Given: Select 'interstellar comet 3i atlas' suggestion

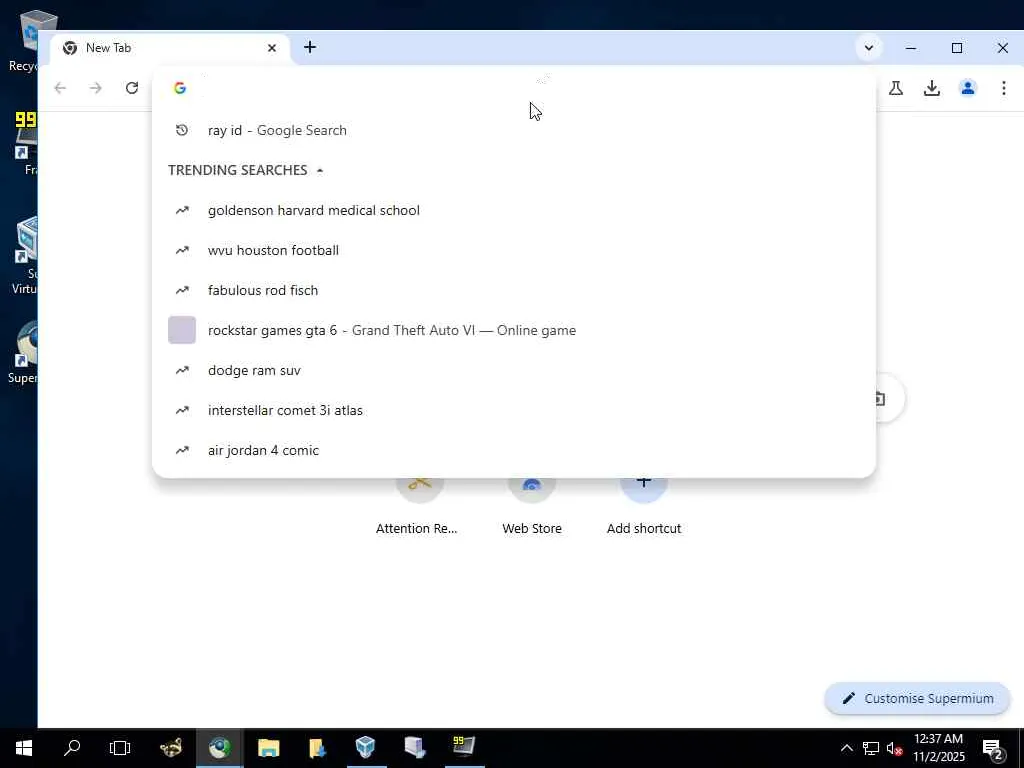Looking at the screenshot, I should coord(514,411).
